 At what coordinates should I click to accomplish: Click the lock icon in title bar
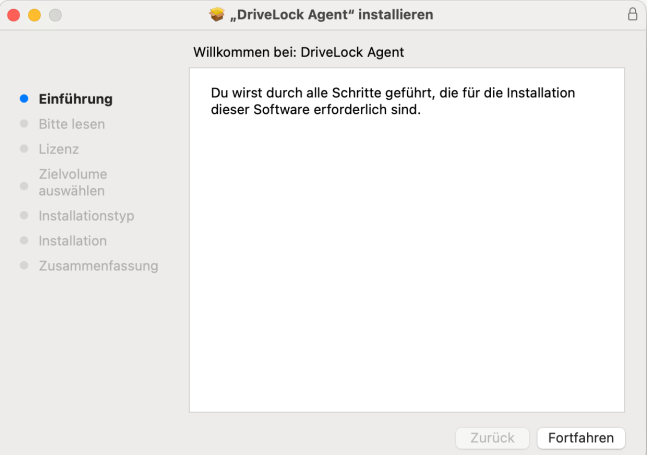[x=632, y=14]
